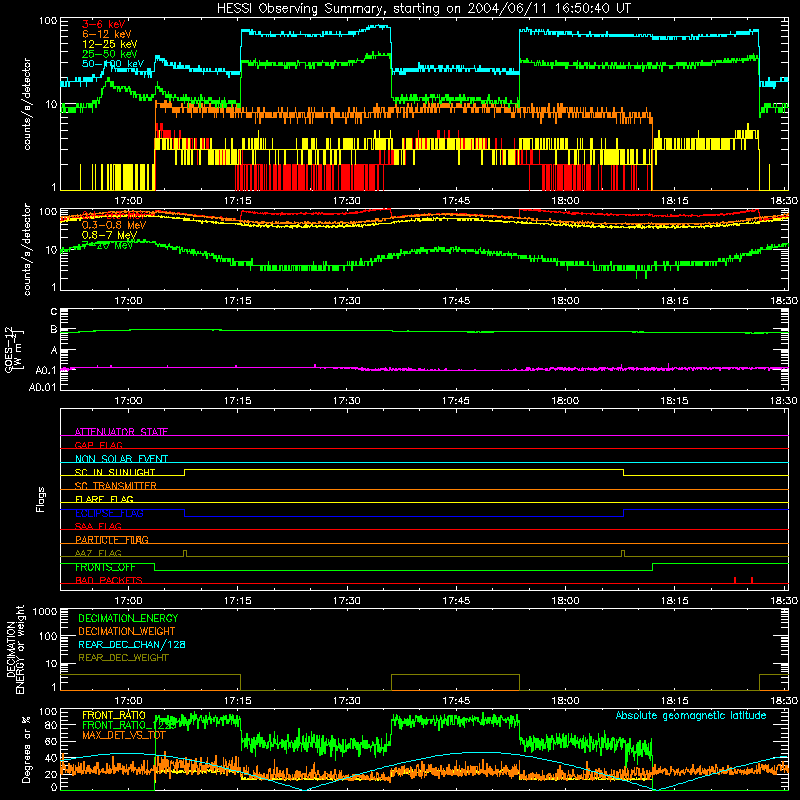Click the 18:00 tick under the GOES-12 panel
Image resolution: width=800 pixels, height=800 pixels.
(565, 401)
